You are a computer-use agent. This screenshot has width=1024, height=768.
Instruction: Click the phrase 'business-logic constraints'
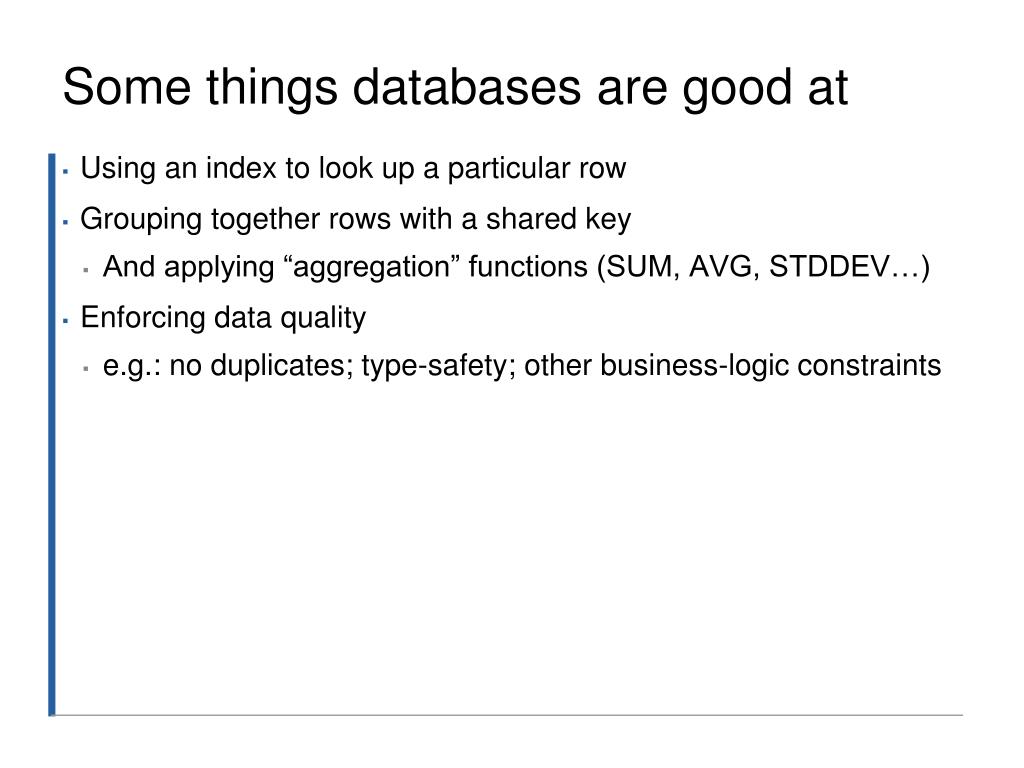pos(771,366)
